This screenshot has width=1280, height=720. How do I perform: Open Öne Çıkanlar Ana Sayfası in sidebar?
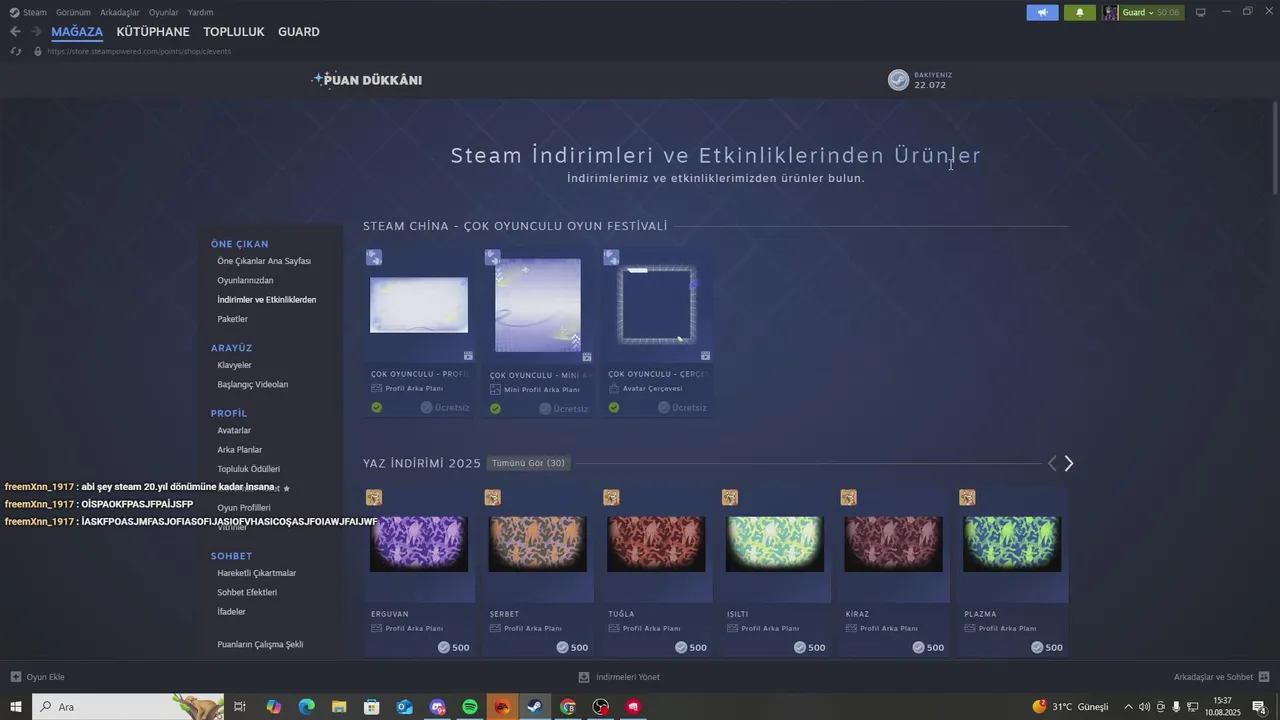coord(264,261)
